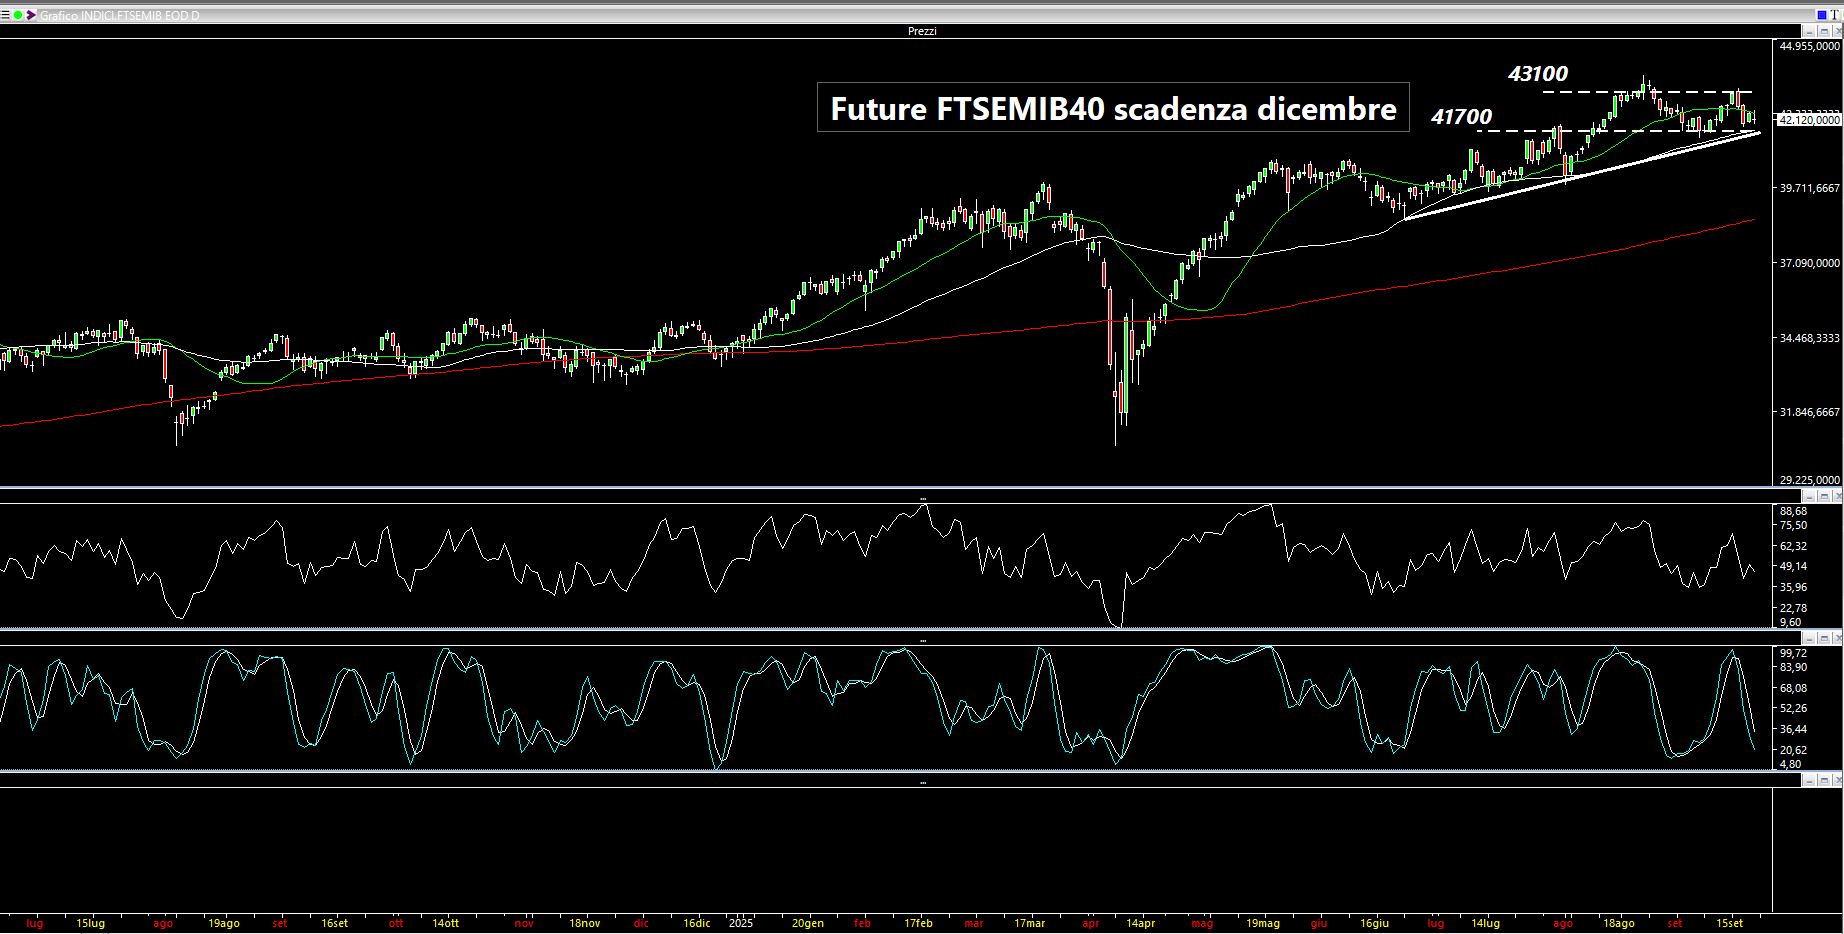Click price axis value 44.955,0000

(x=1810, y=46)
